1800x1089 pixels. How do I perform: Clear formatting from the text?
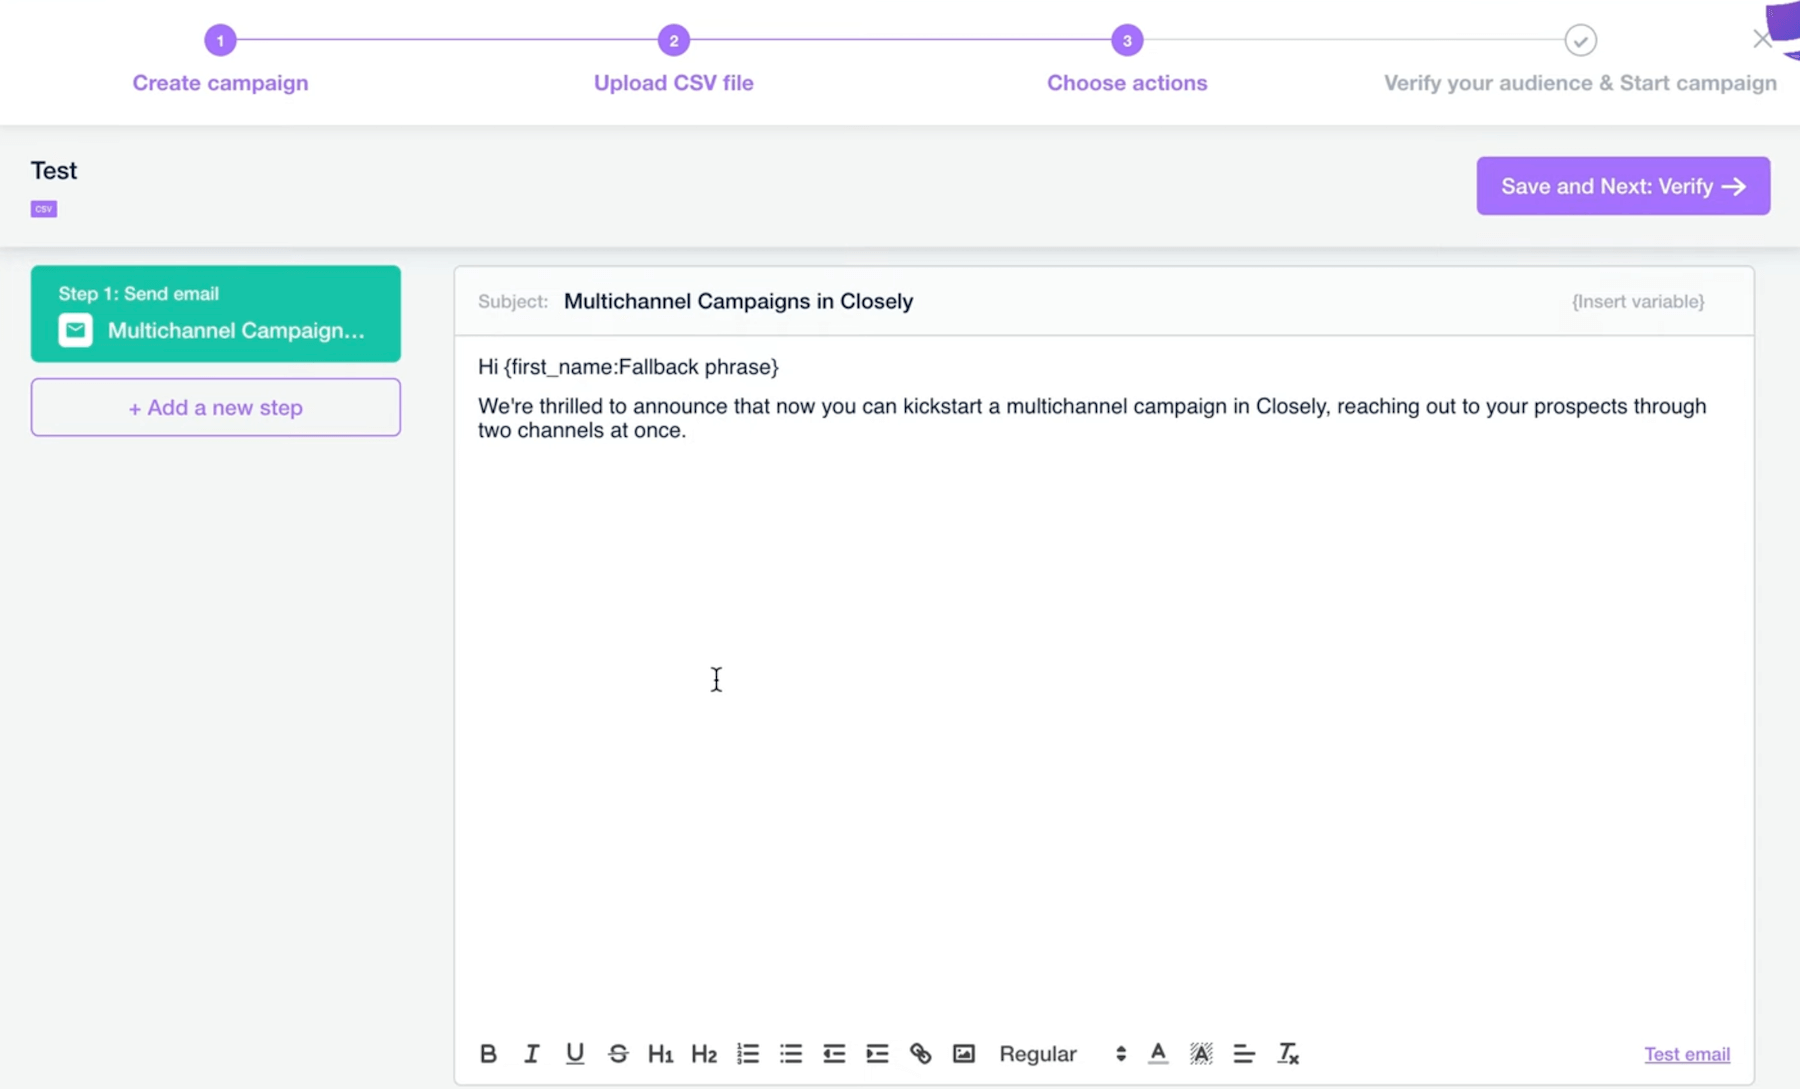point(1288,1053)
